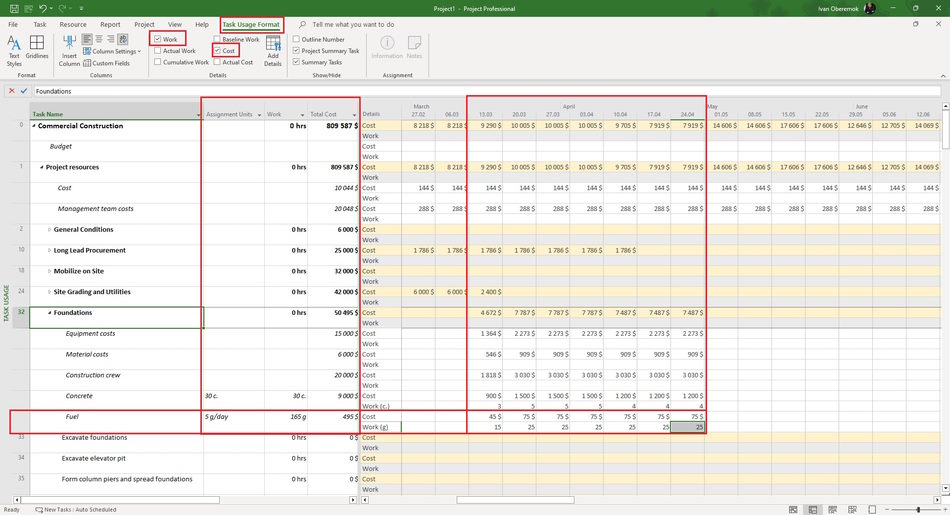Click the Redo arrow in the title bar
950x515 pixels.
tap(62, 8)
